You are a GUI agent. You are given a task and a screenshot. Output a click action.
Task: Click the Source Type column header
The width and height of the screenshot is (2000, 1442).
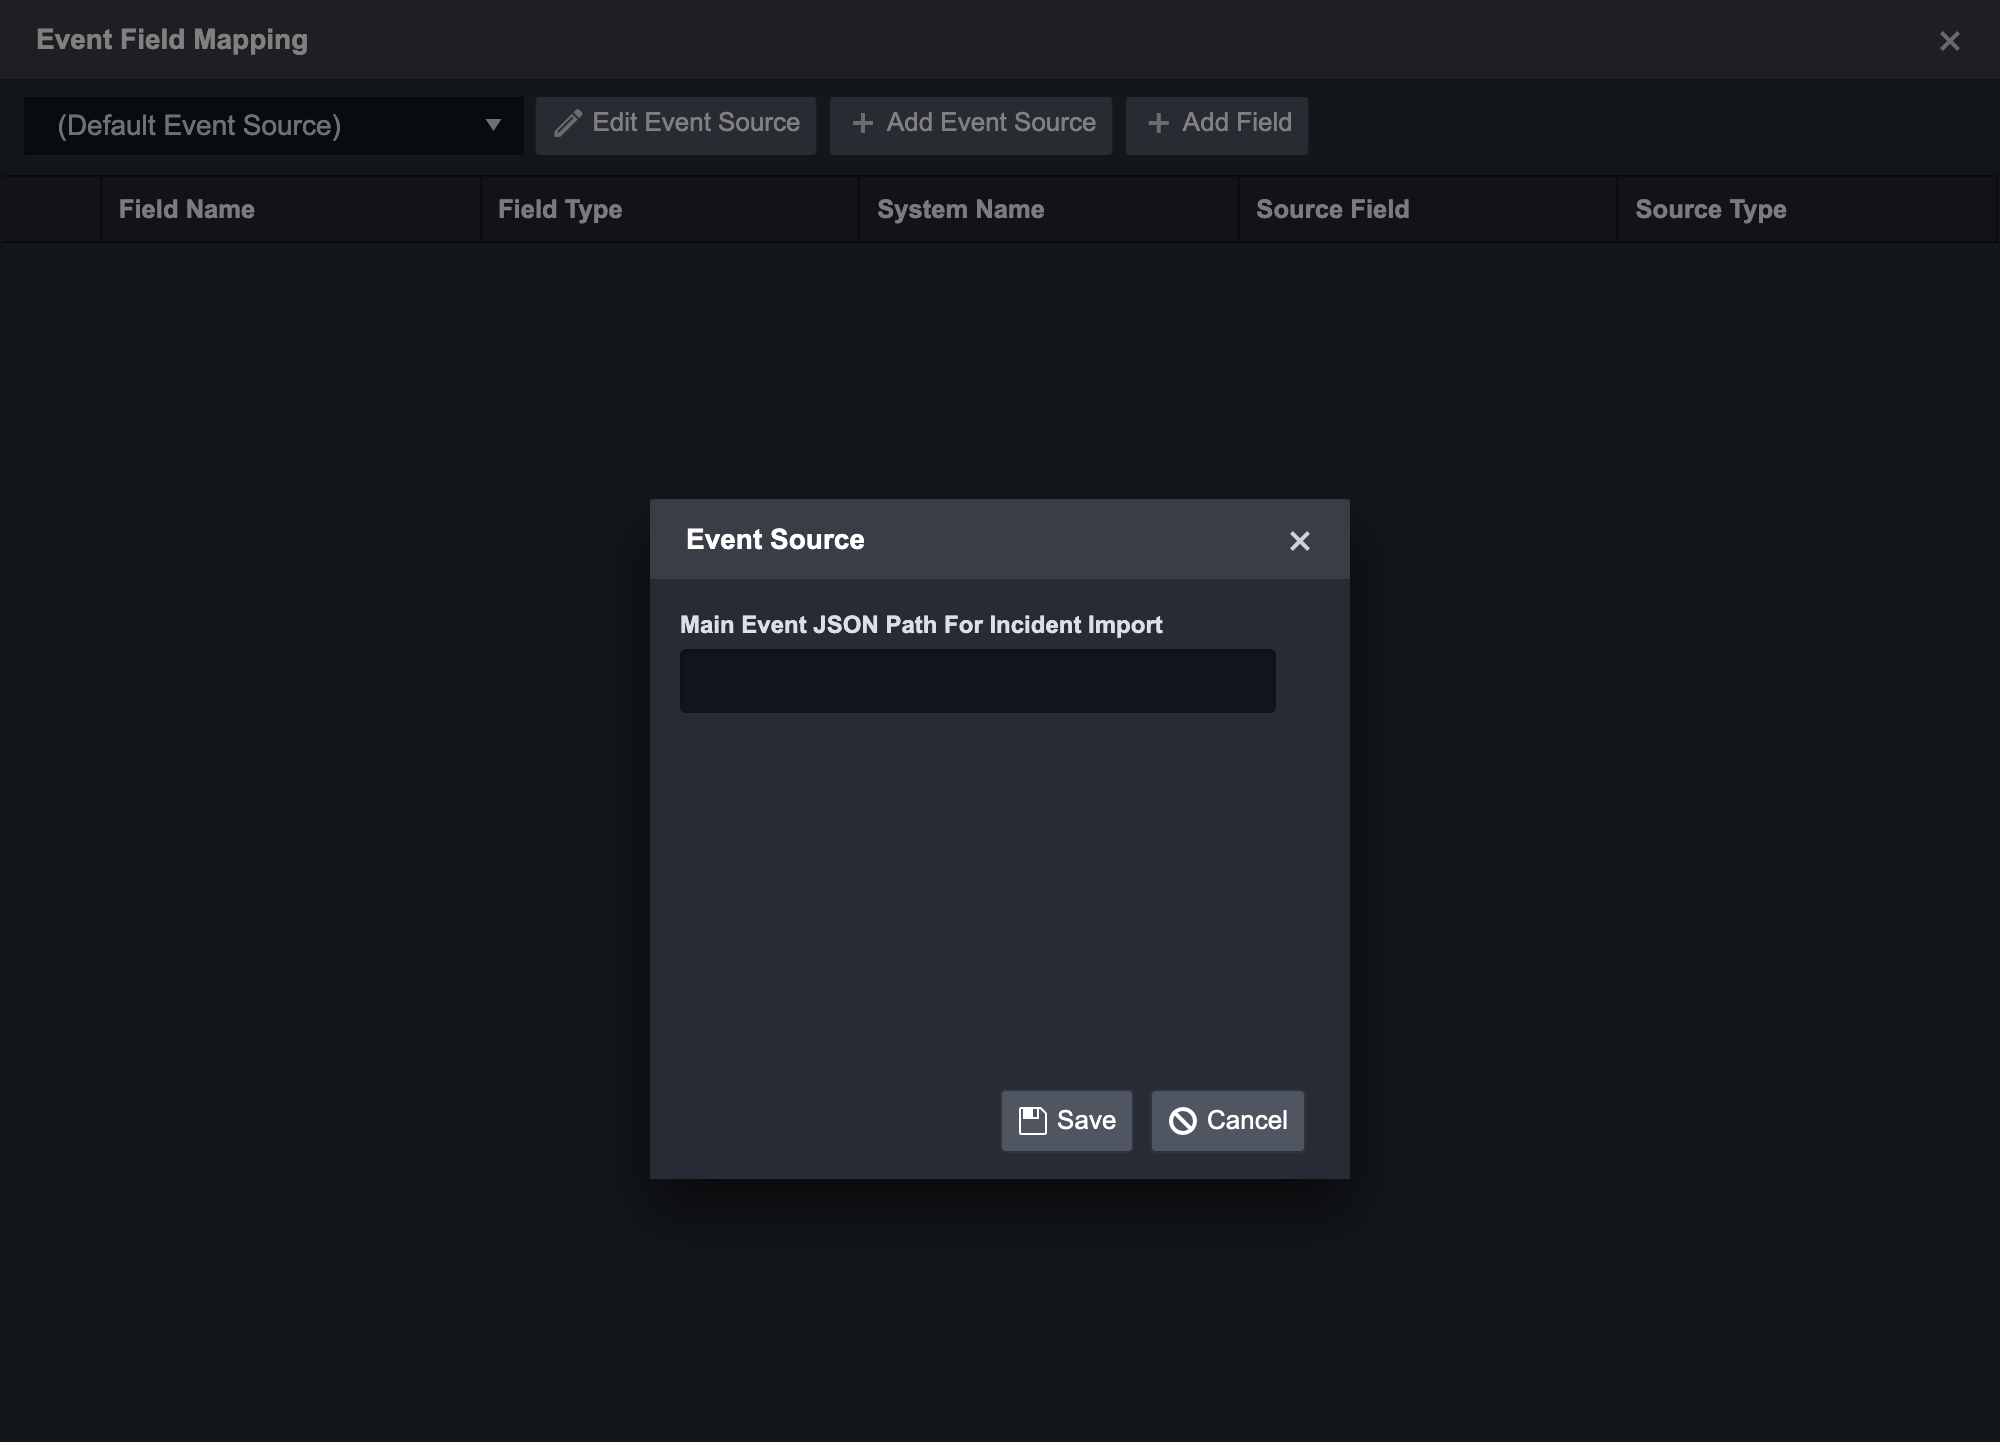[1710, 209]
